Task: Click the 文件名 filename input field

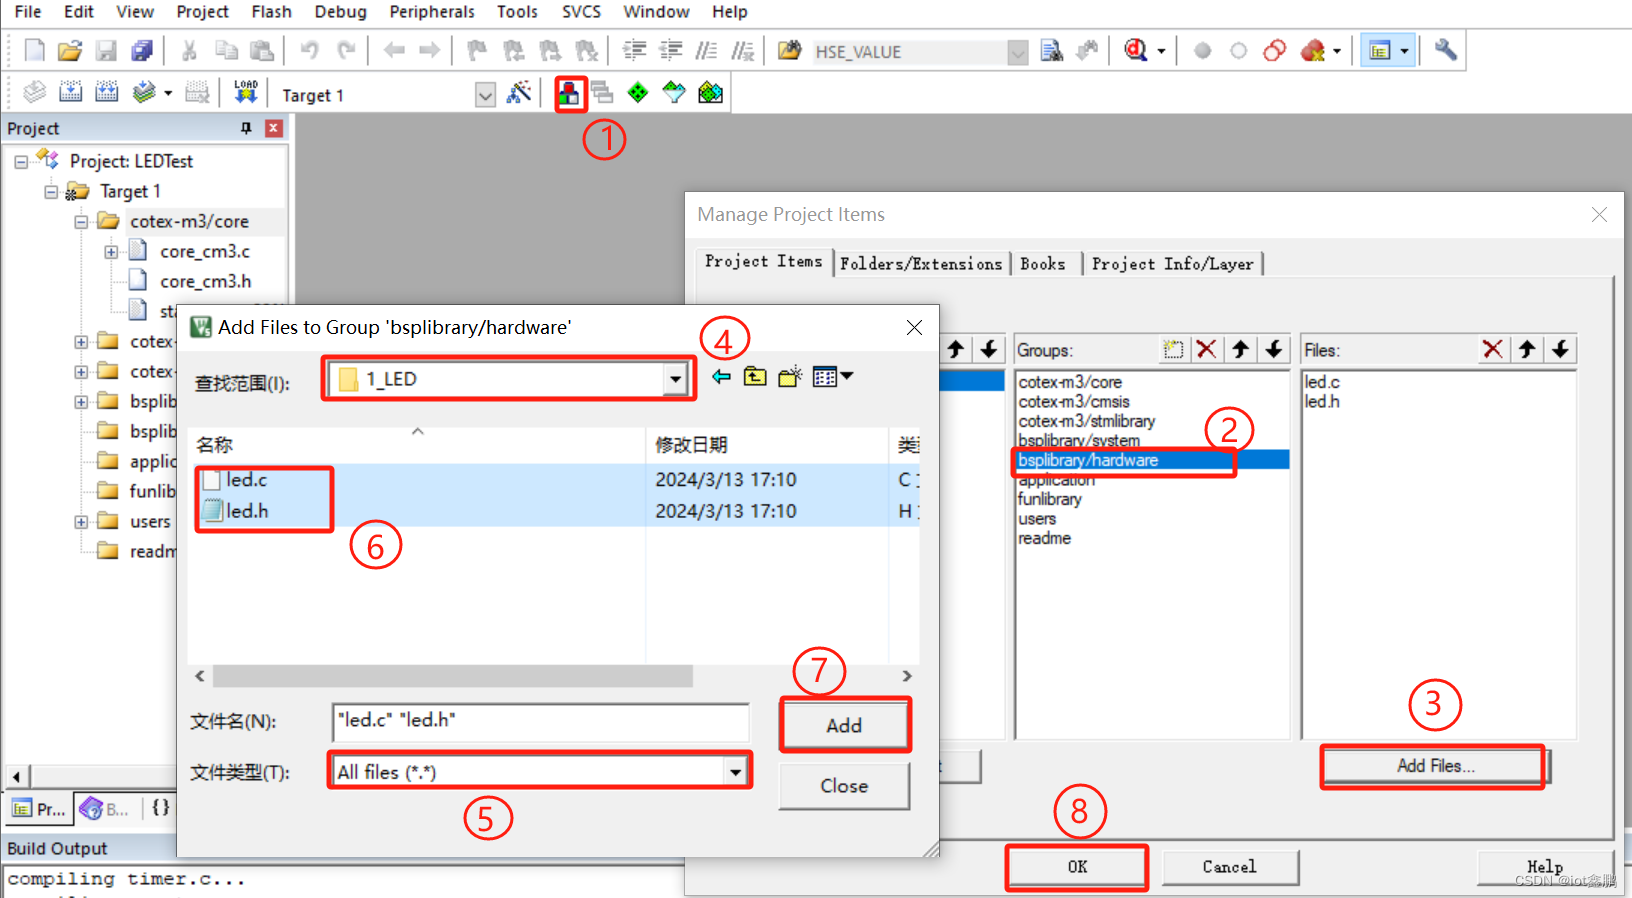Action: click(540, 721)
